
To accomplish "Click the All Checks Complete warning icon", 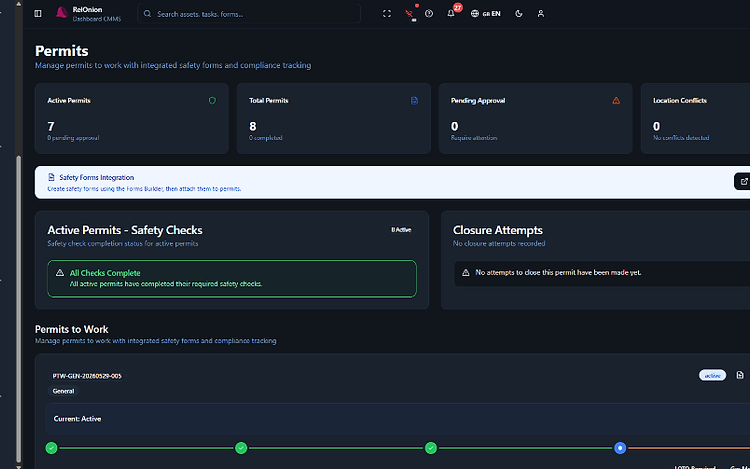I will tap(60, 273).
